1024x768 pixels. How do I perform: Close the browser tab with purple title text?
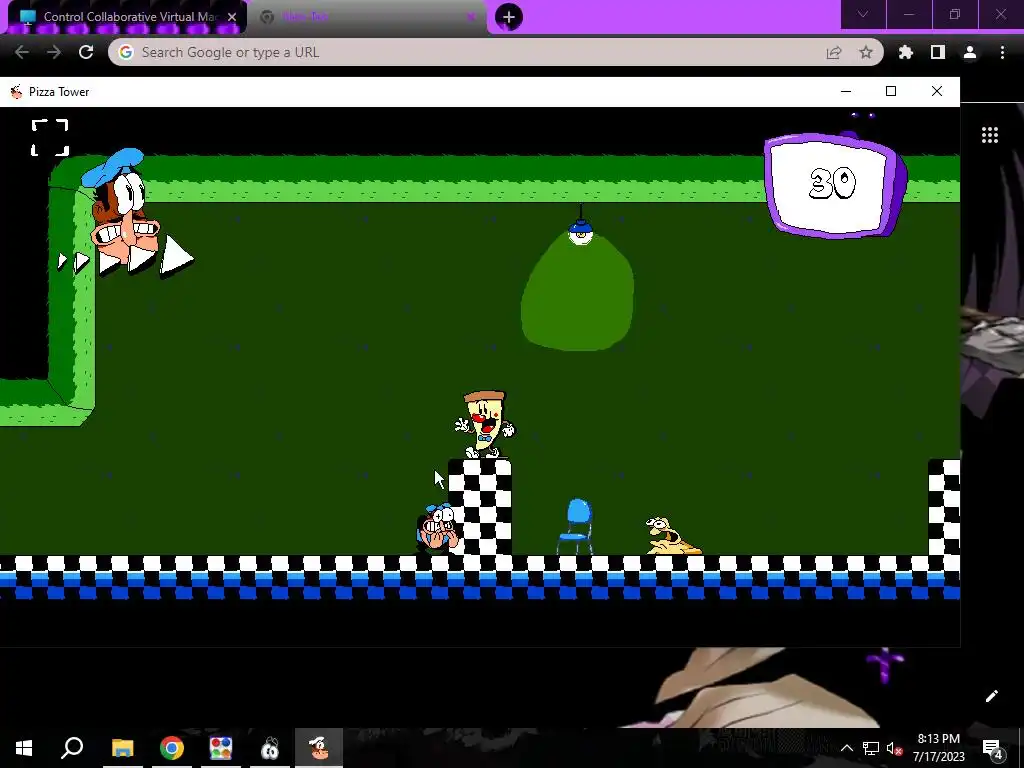471,17
